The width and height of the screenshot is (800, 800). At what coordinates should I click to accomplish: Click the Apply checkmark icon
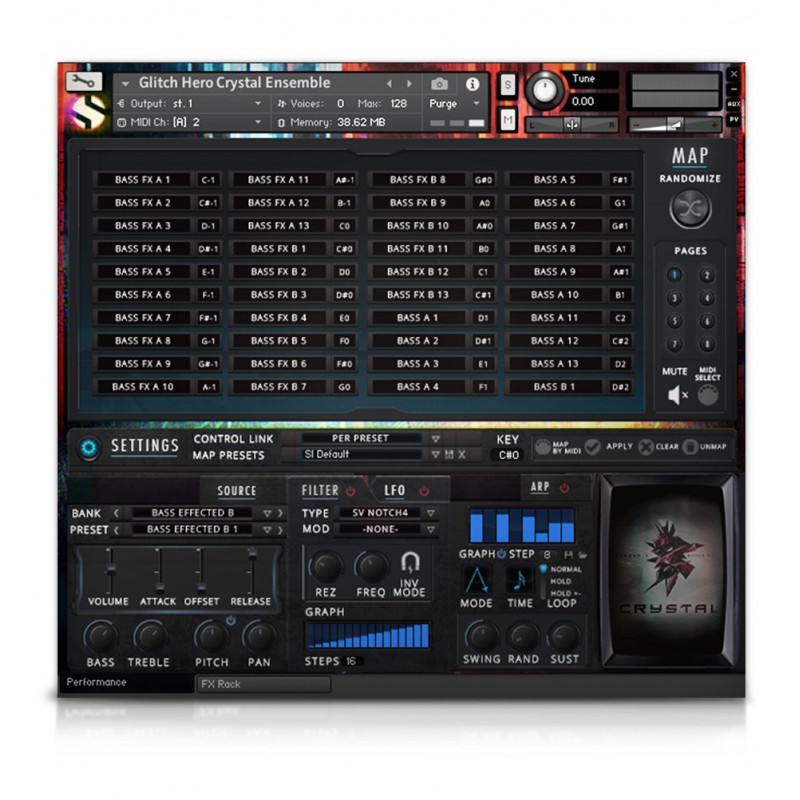(593, 447)
